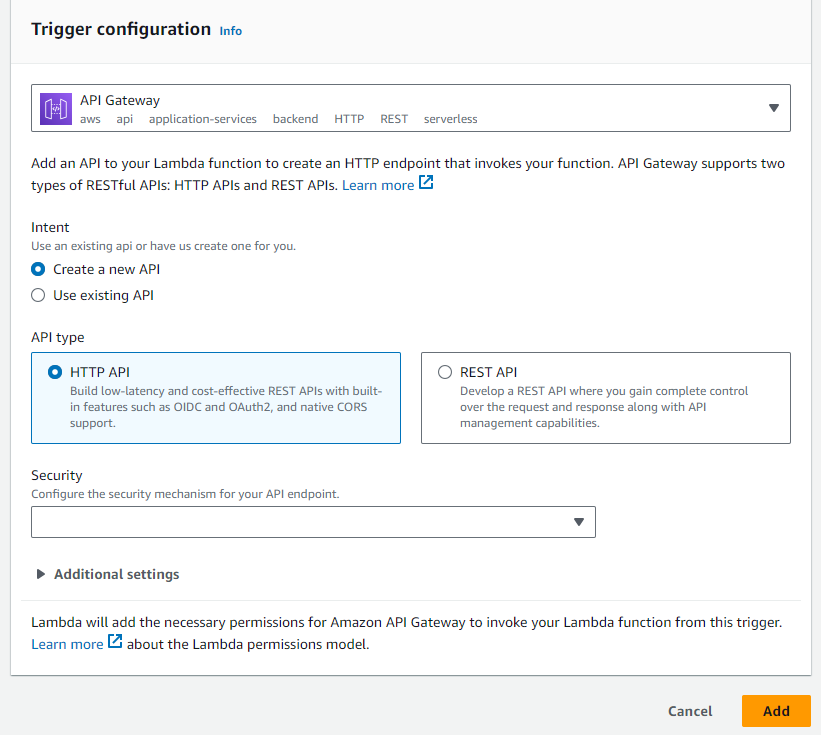Click the Cancel button
The image size is (821, 735).
click(x=690, y=711)
